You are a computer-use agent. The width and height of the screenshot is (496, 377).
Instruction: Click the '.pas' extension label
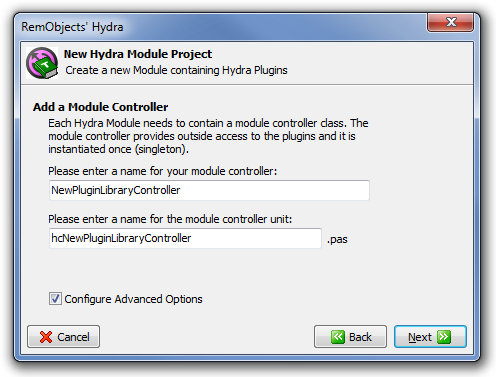(337, 239)
